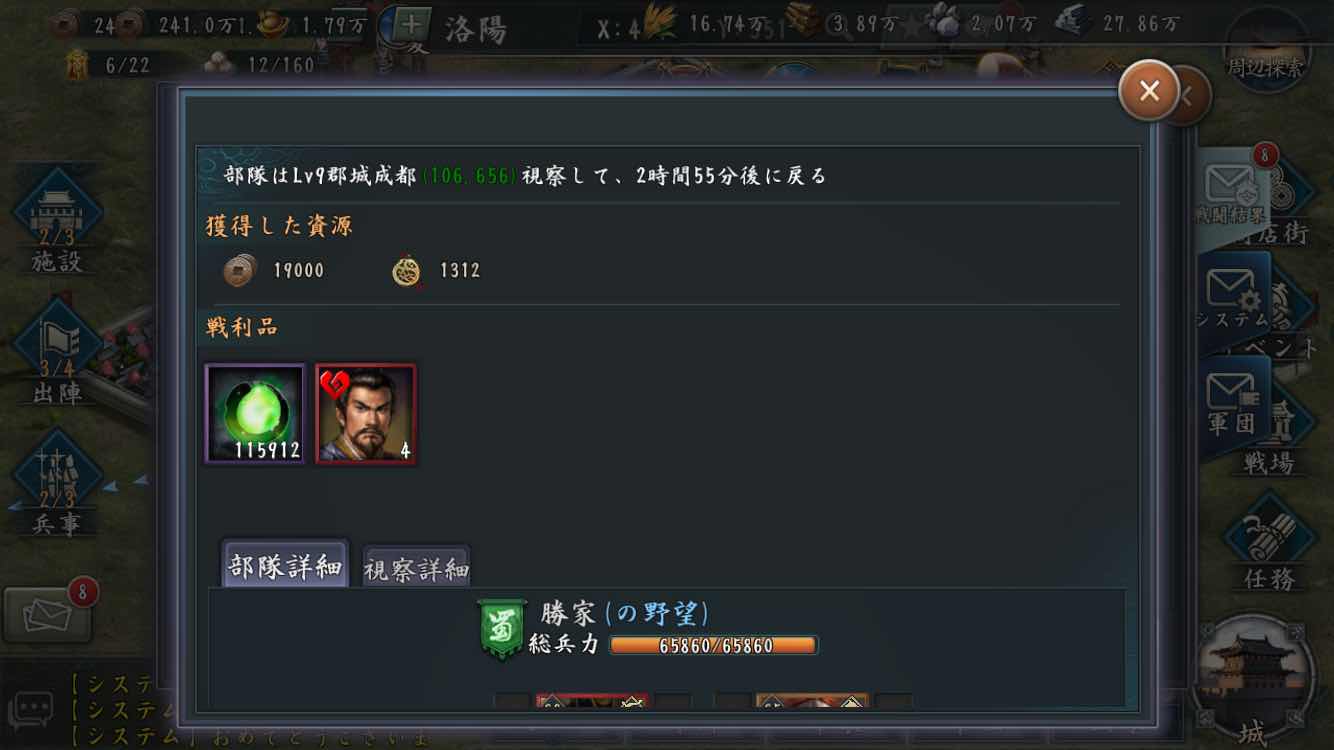Switch to the 視察詳細 tab
The width and height of the screenshot is (1334, 750).
[416, 569]
